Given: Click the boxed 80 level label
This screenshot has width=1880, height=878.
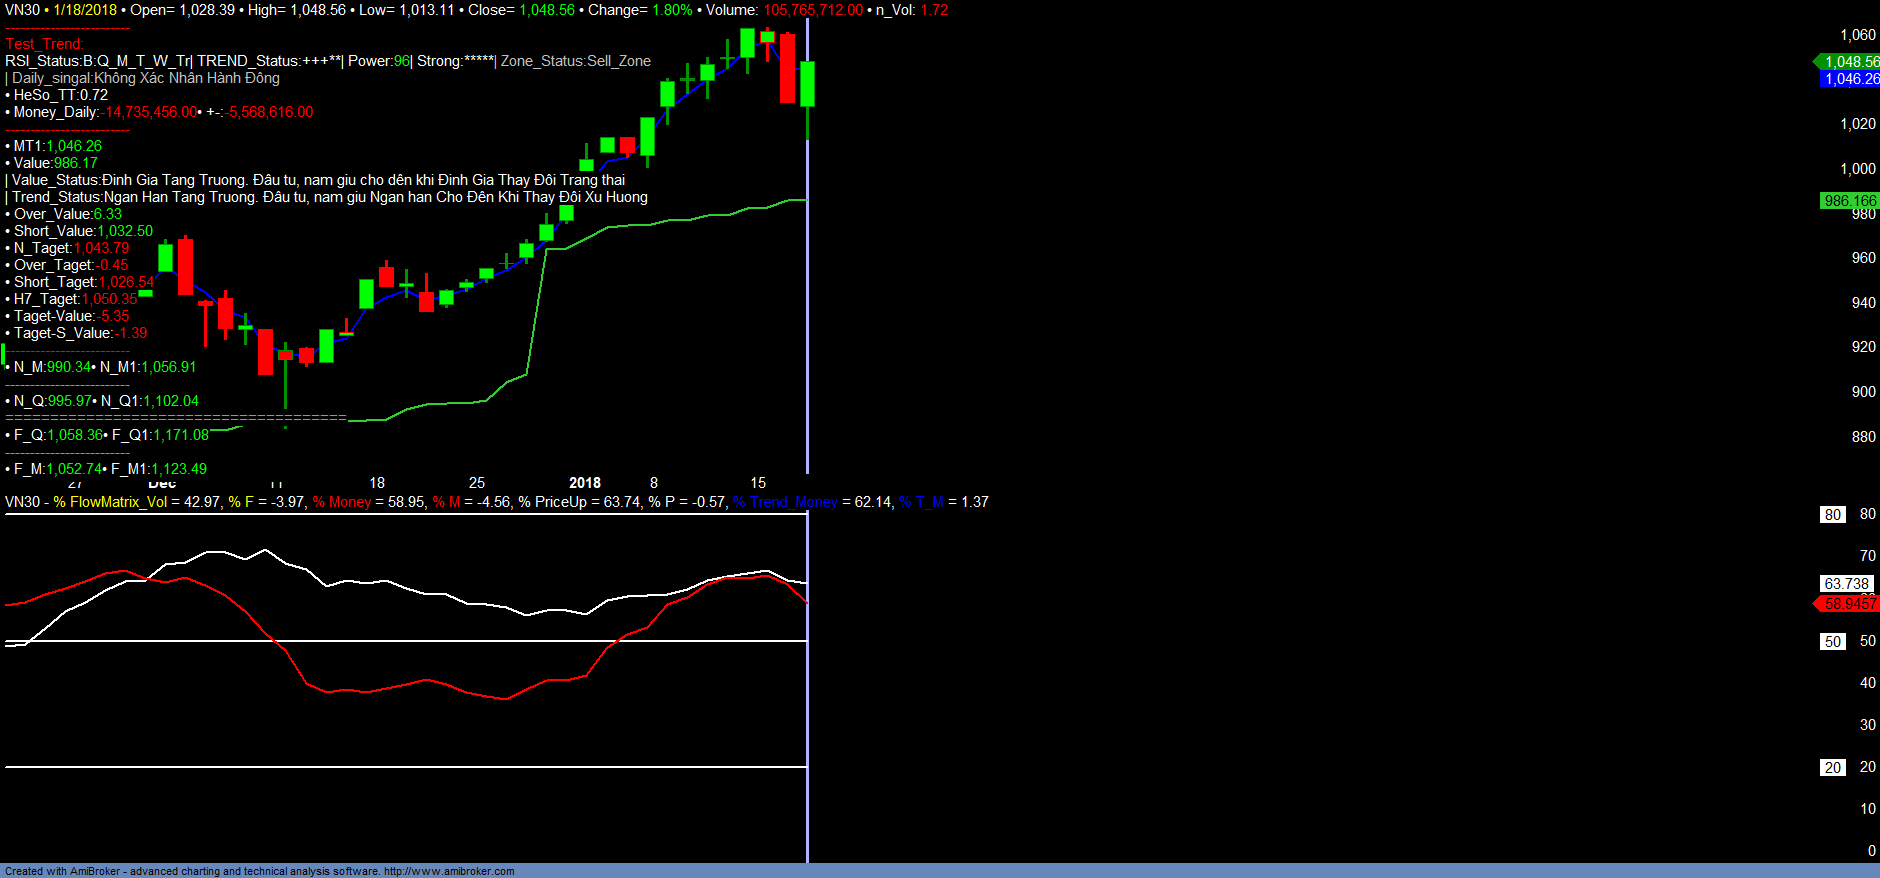Looking at the screenshot, I should (x=1832, y=515).
